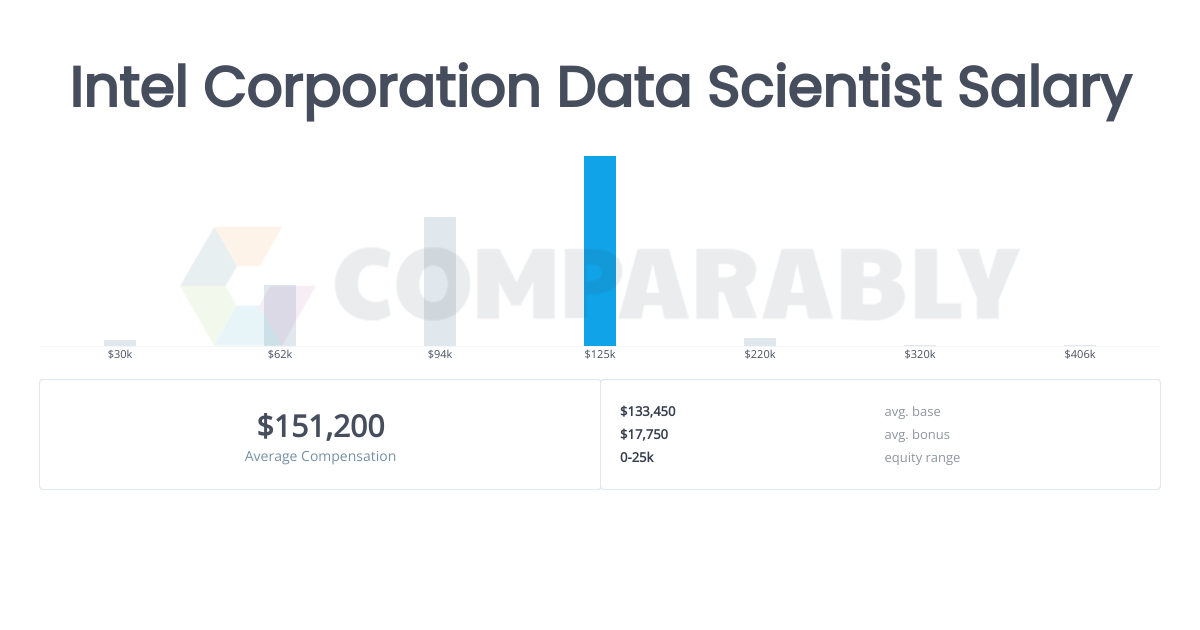Click the equity range label
The width and height of the screenshot is (1200, 630).
tap(922, 457)
